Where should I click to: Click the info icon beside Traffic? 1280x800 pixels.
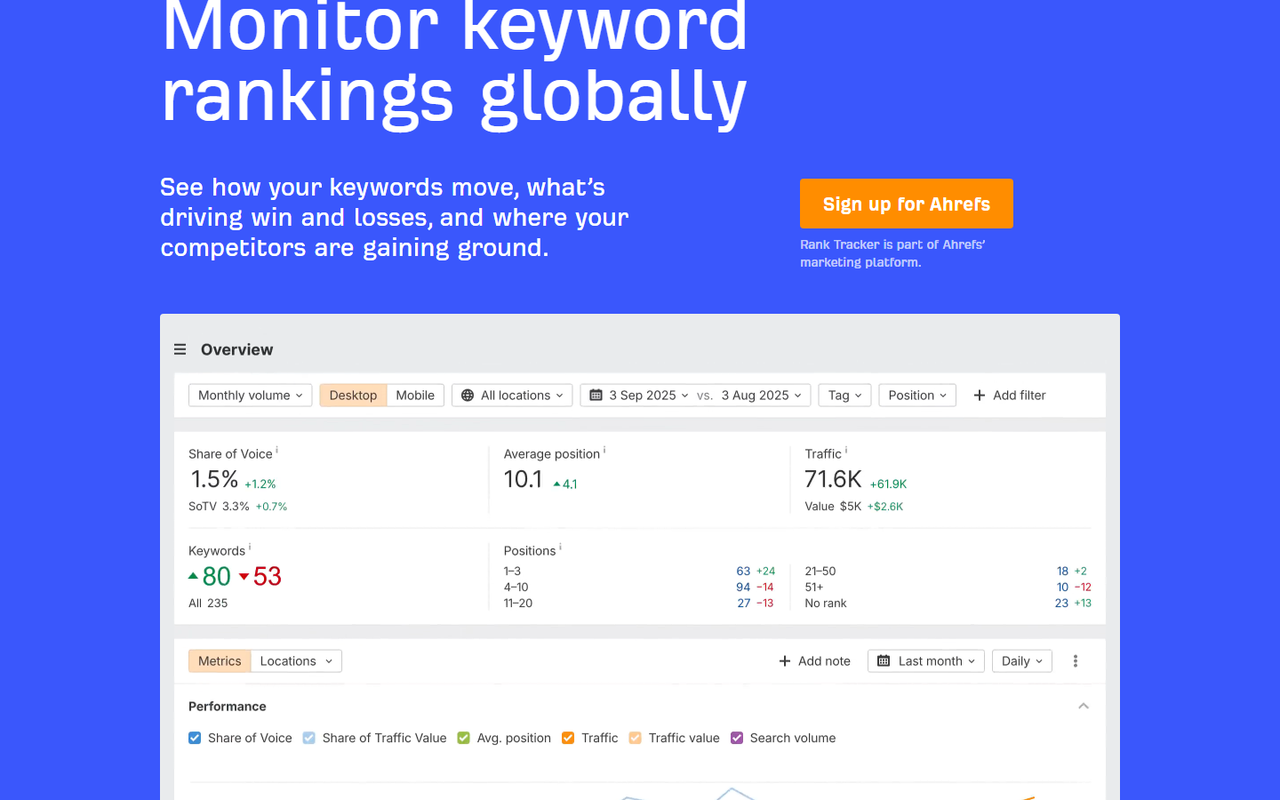[846, 450]
